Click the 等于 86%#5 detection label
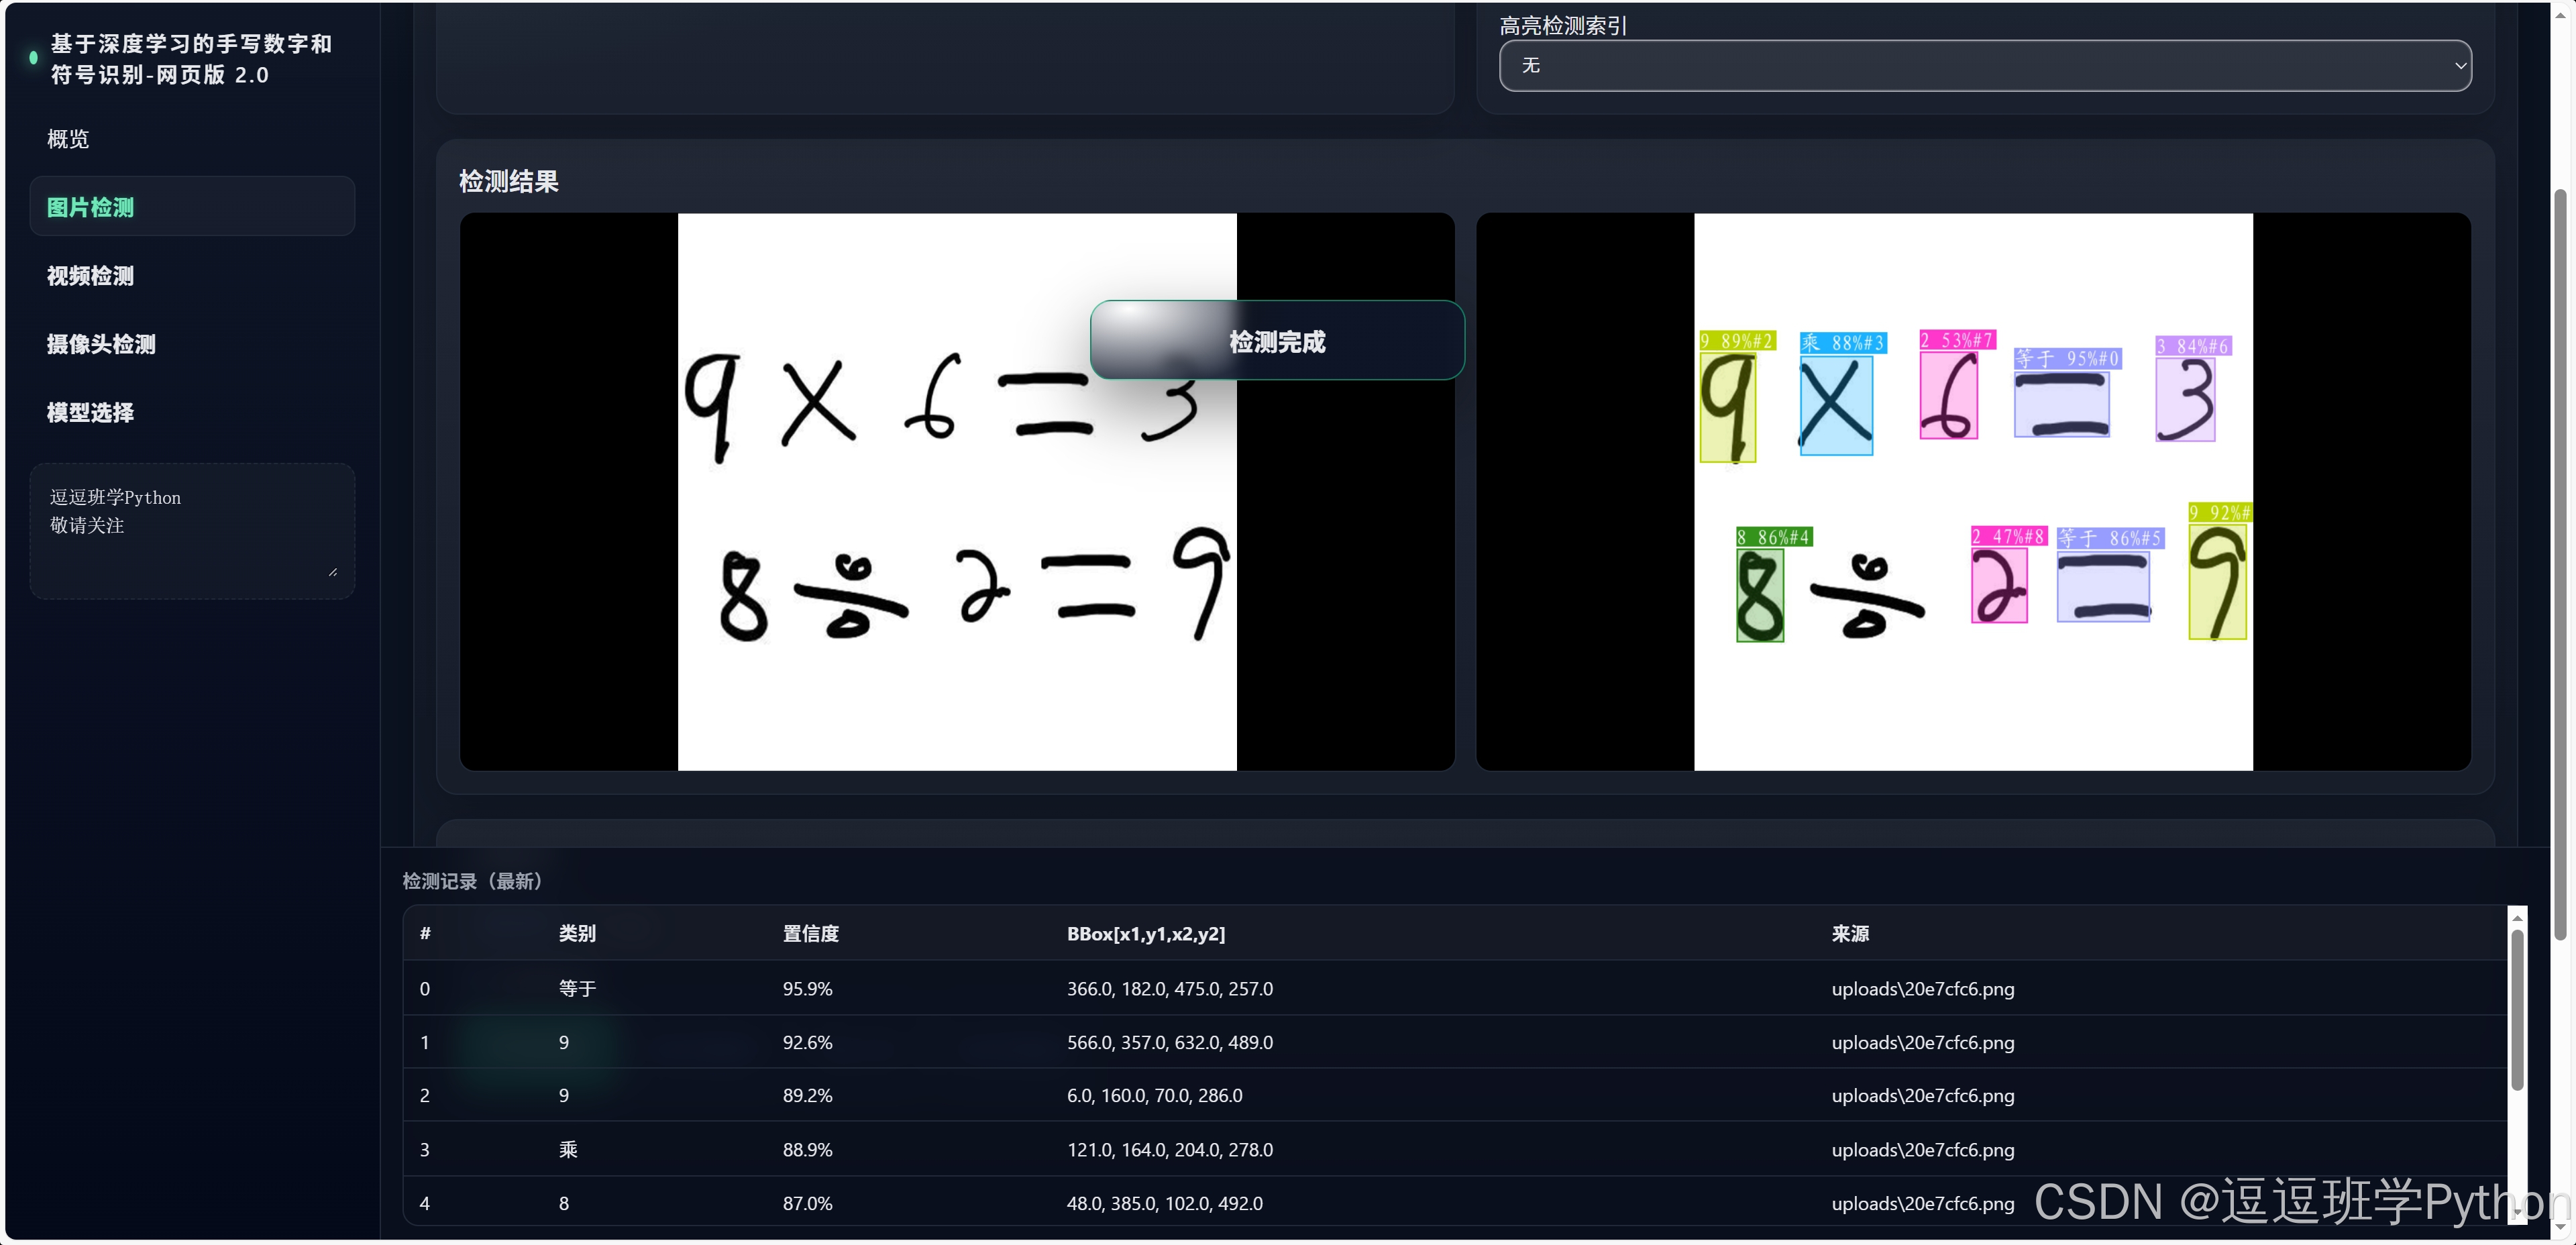Screen dimensions: 2576x1245 click(2111, 538)
